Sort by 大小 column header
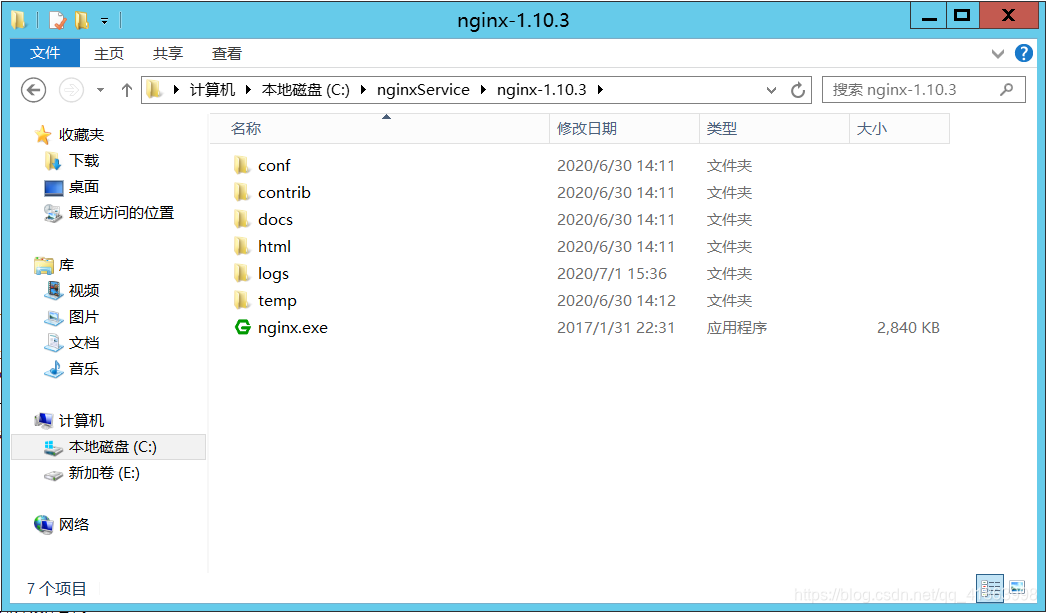The image size is (1047, 613). (x=899, y=128)
